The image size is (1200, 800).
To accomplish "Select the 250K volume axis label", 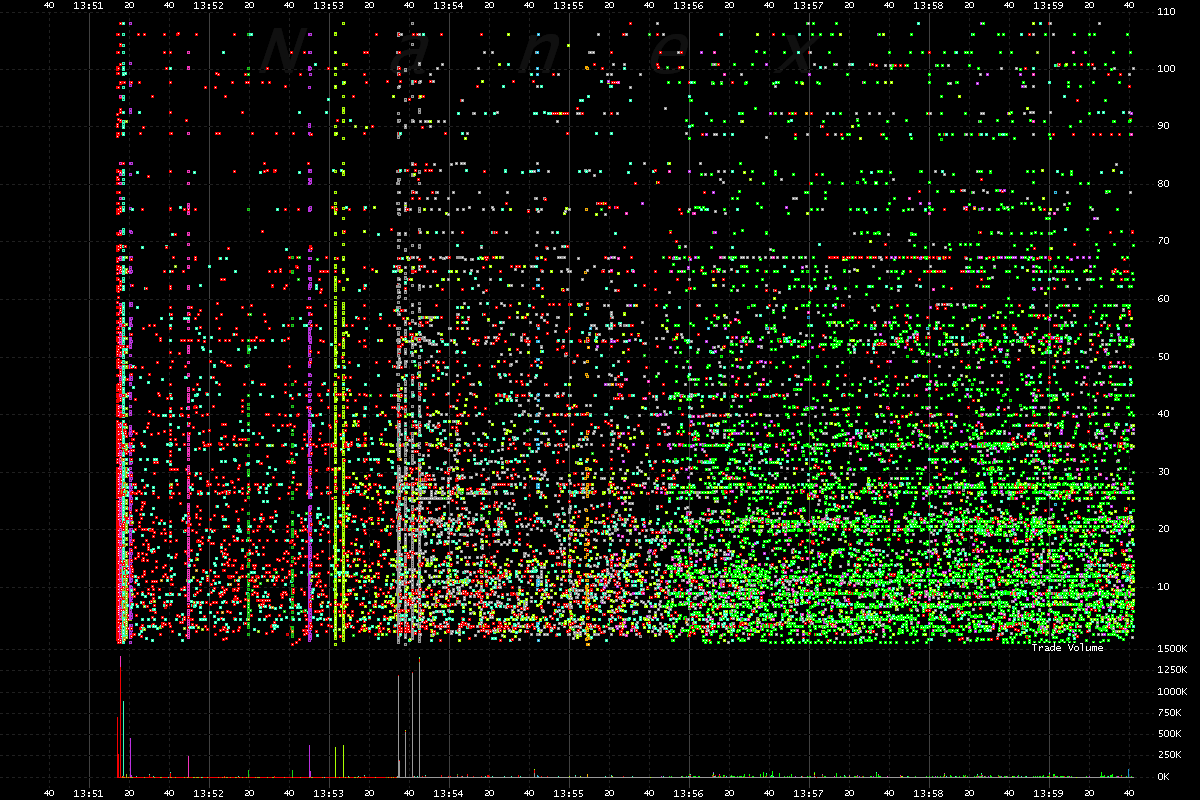I will point(1168,756).
